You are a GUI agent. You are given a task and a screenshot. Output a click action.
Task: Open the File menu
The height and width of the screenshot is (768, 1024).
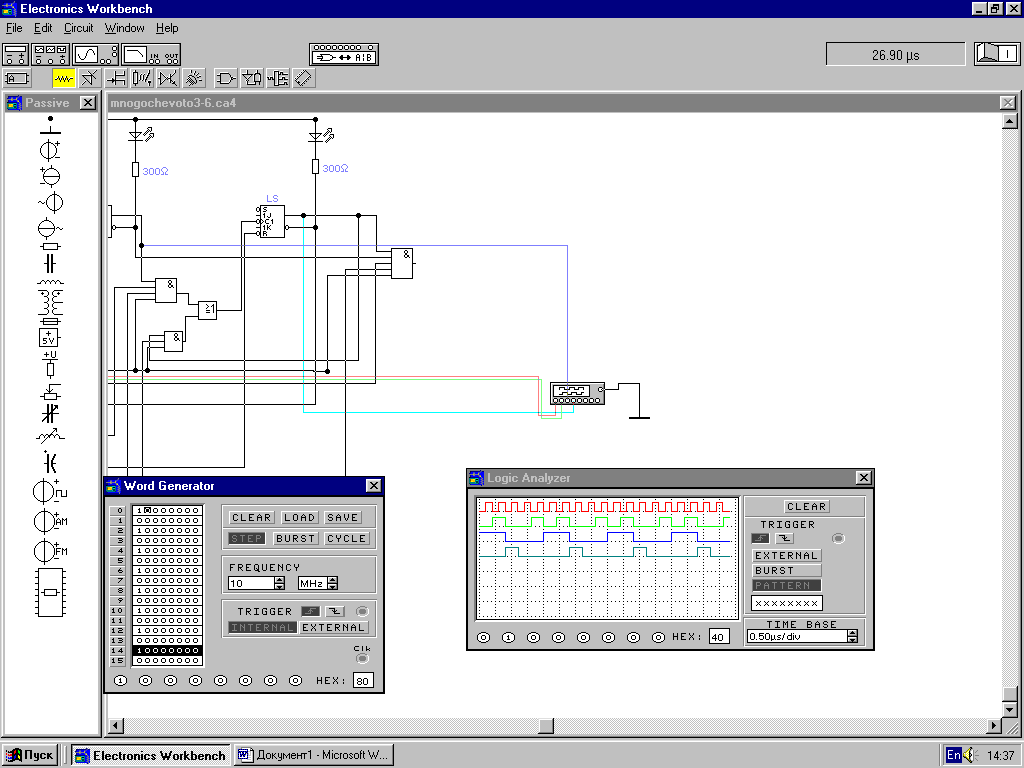[14, 28]
